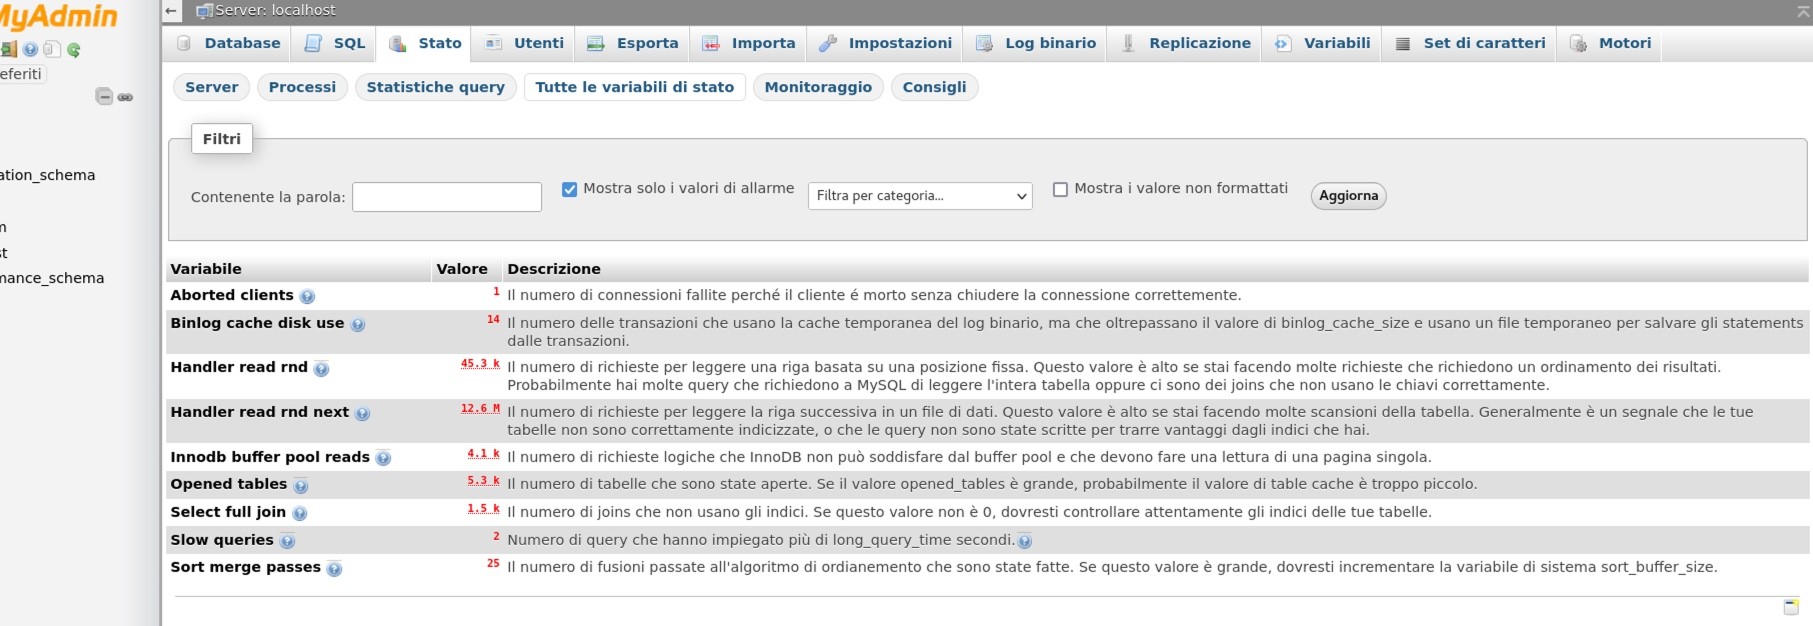This screenshot has height=626, width=1813.
Task: Open the SQL tab
Action: coord(335,44)
